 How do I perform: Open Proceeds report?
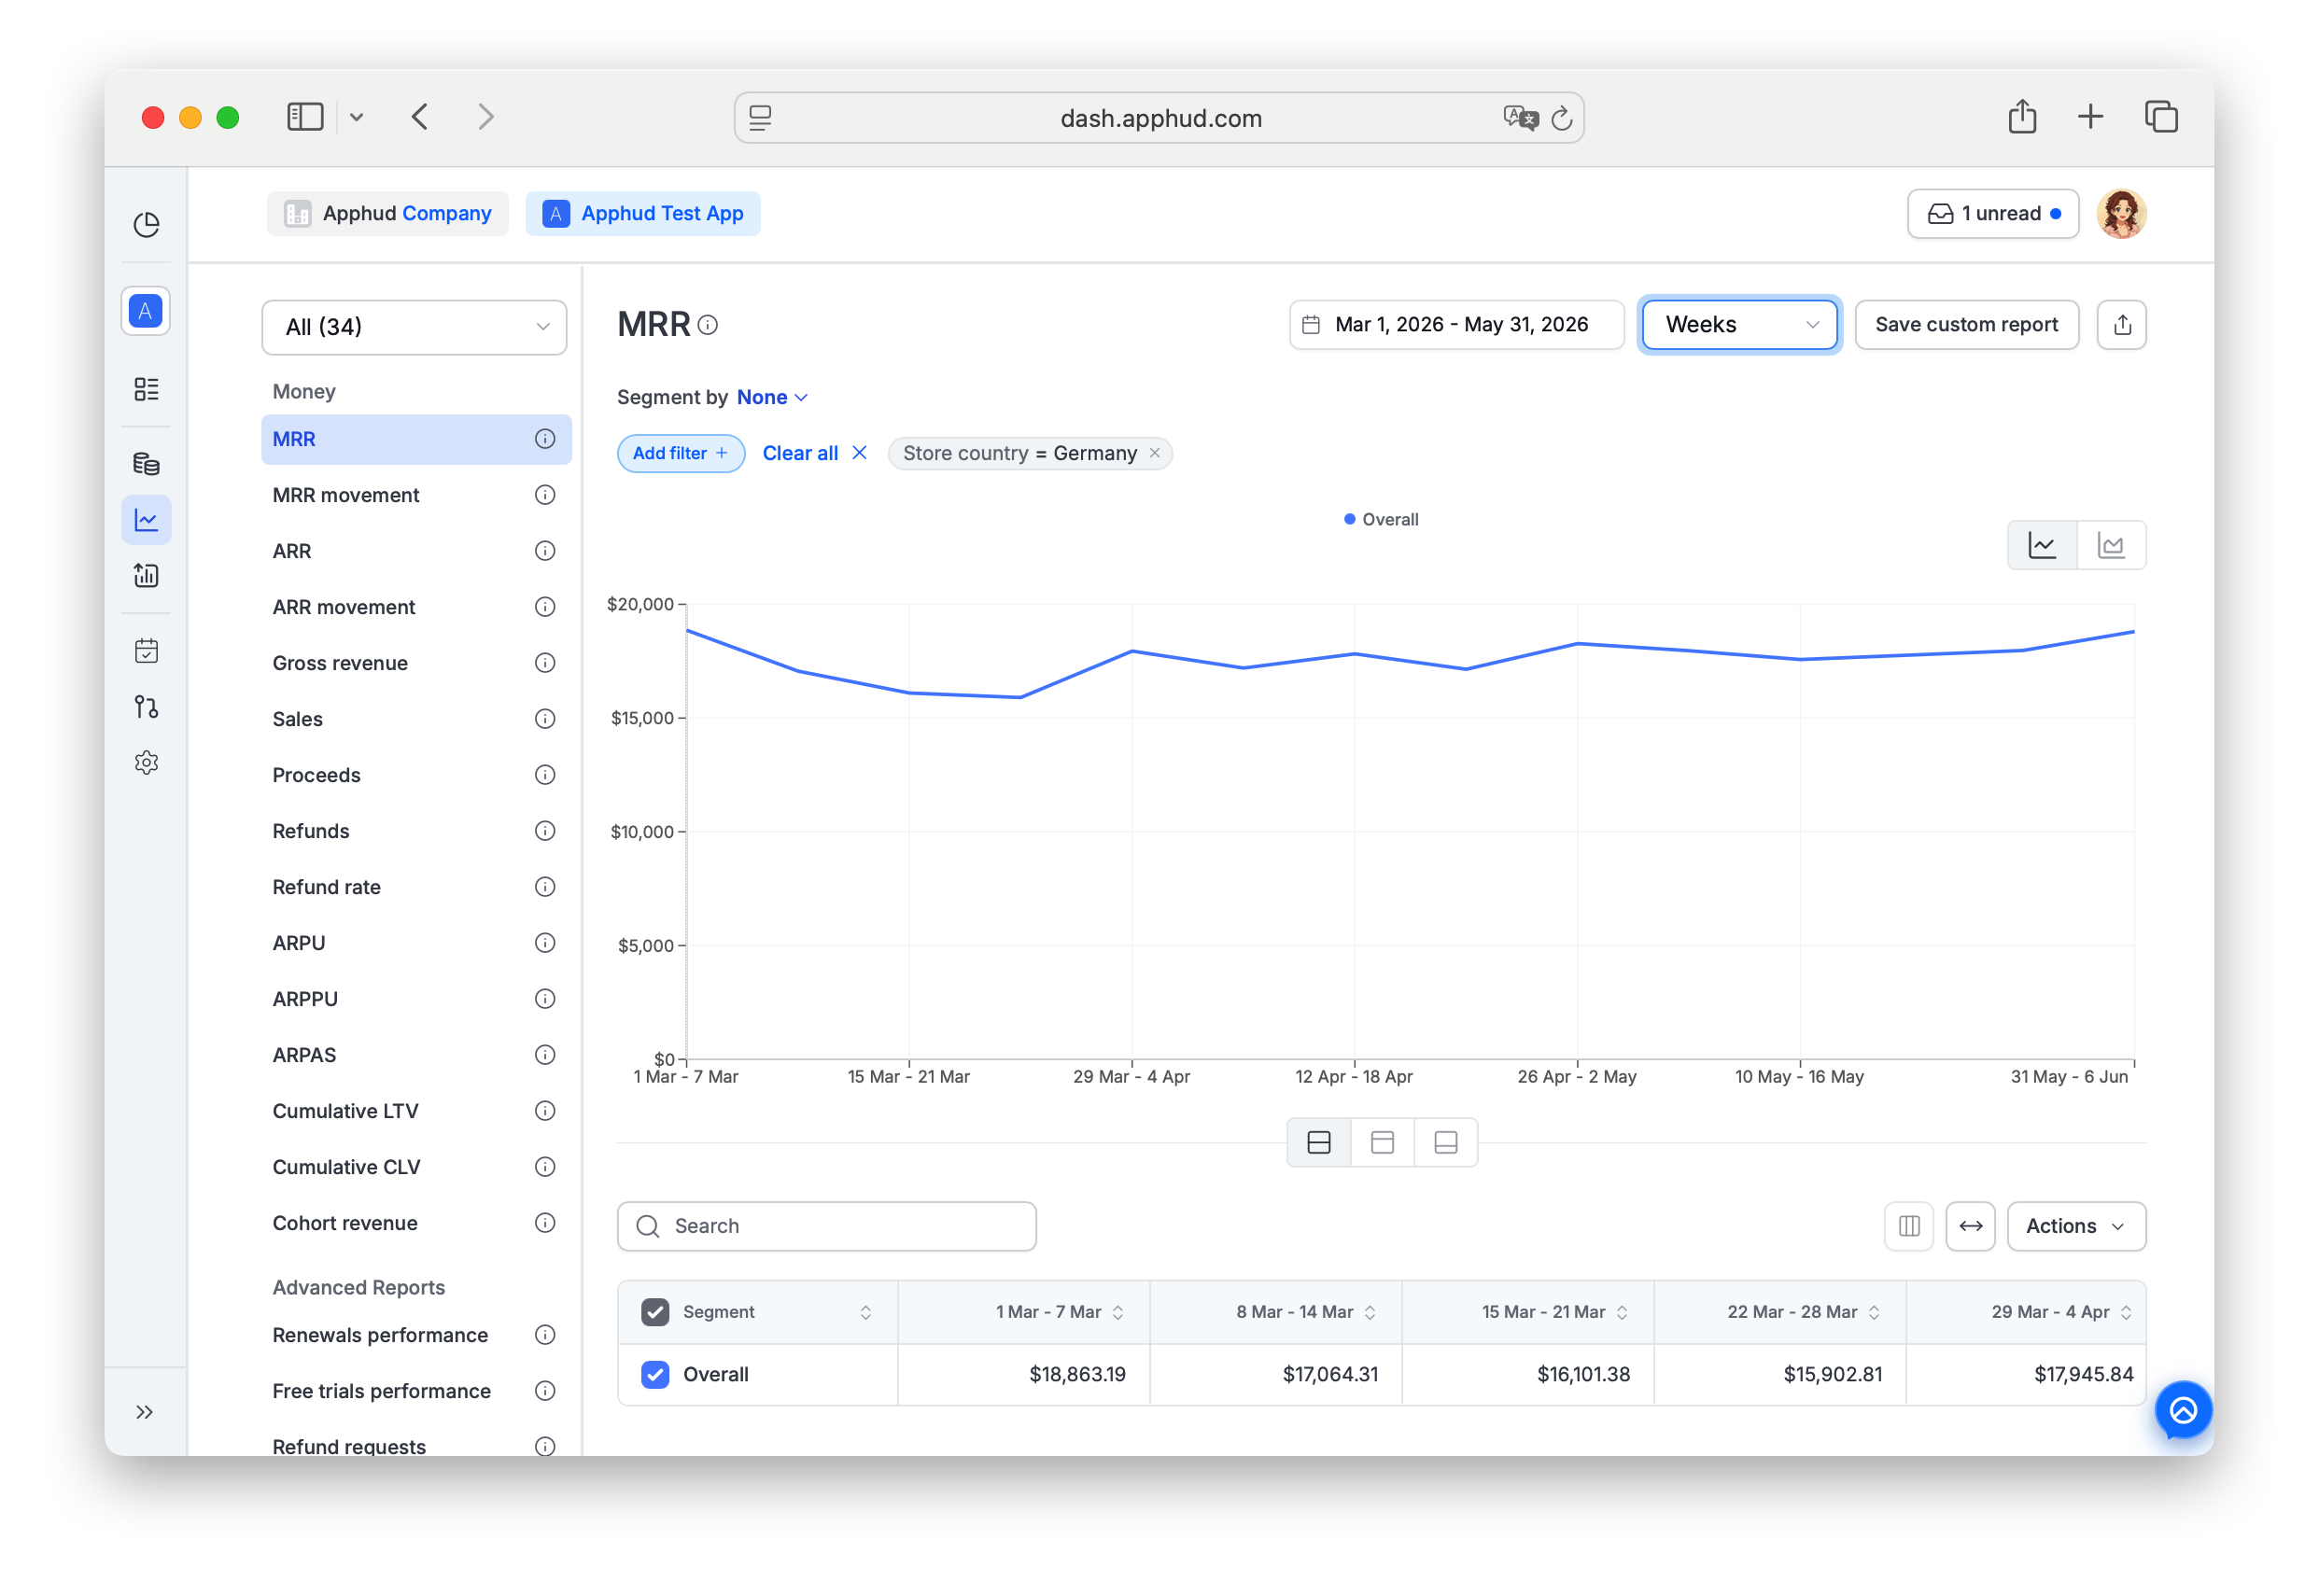pyautogui.click(x=317, y=775)
